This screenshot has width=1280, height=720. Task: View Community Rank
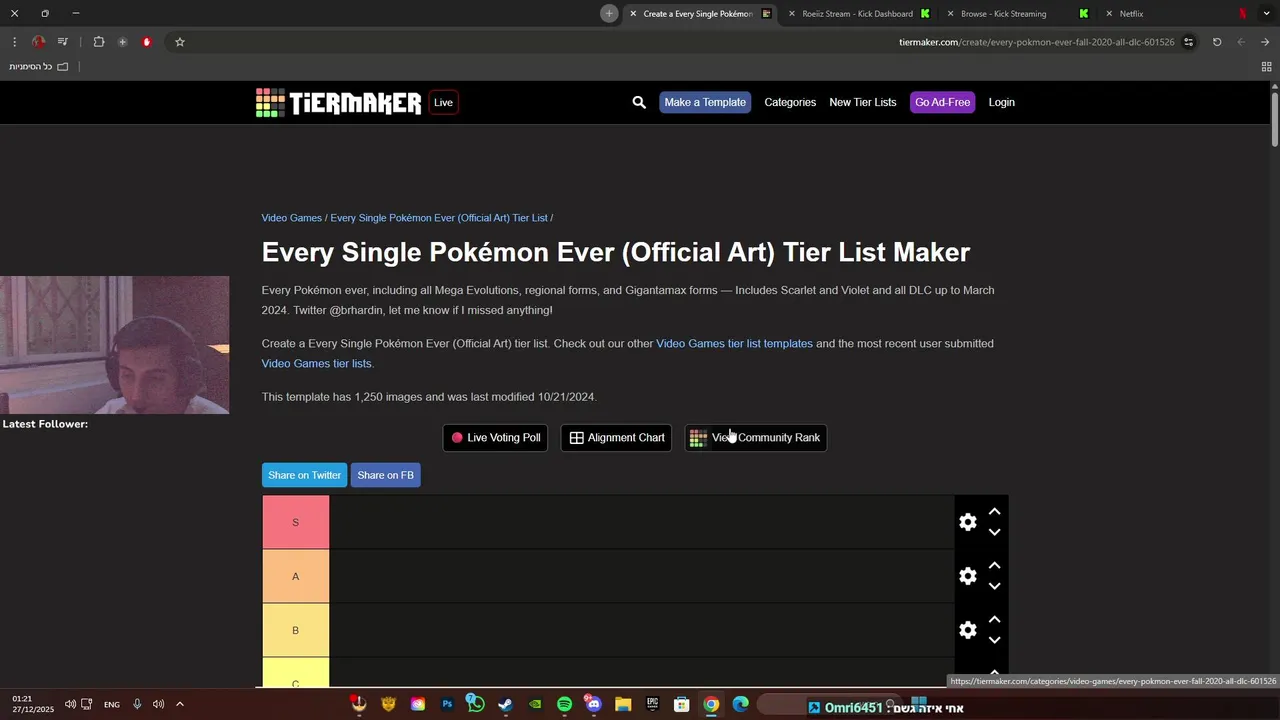point(755,437)
